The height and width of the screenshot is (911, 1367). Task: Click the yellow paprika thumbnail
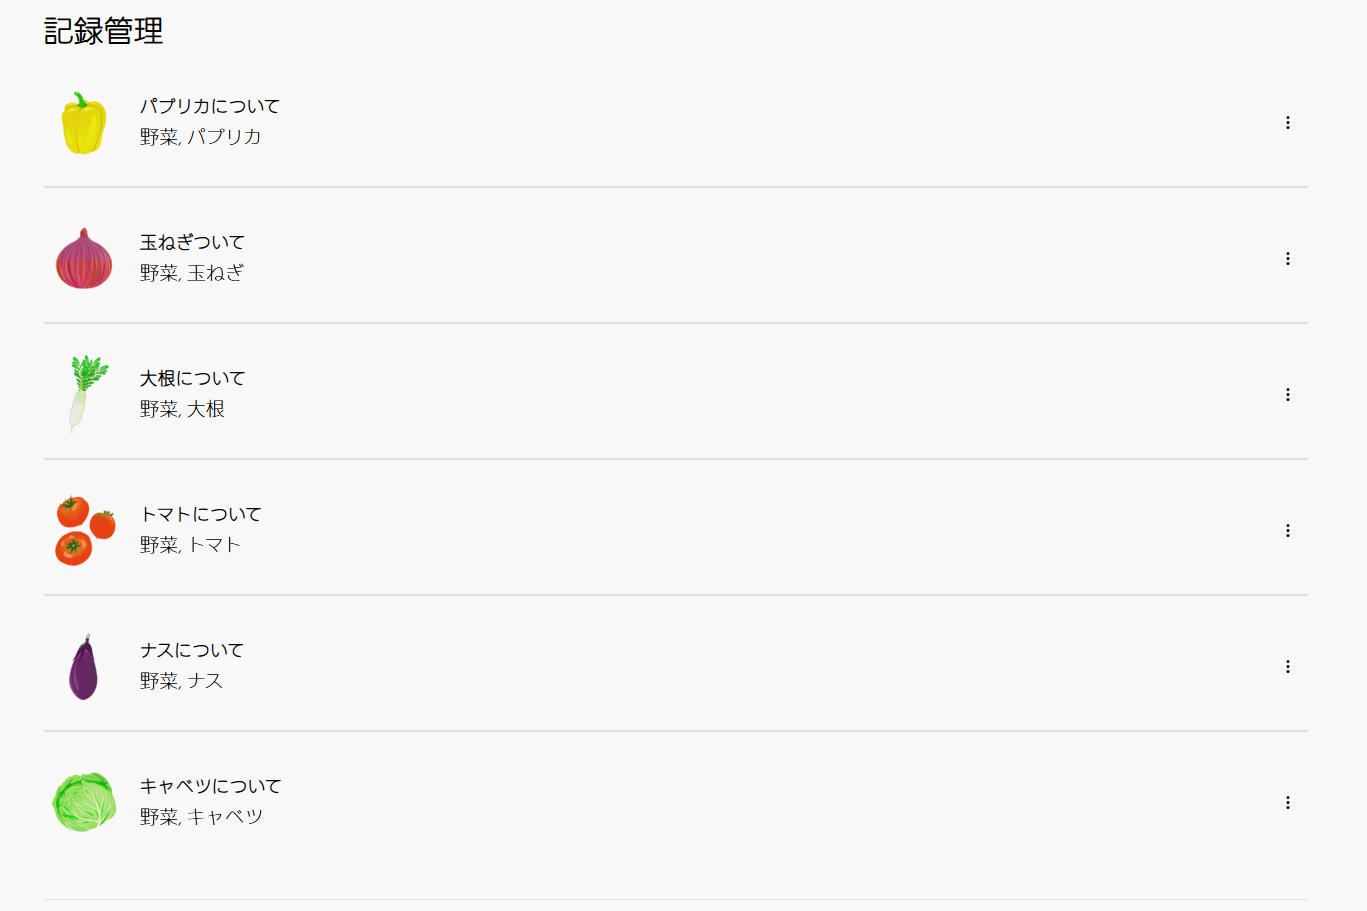84,123
